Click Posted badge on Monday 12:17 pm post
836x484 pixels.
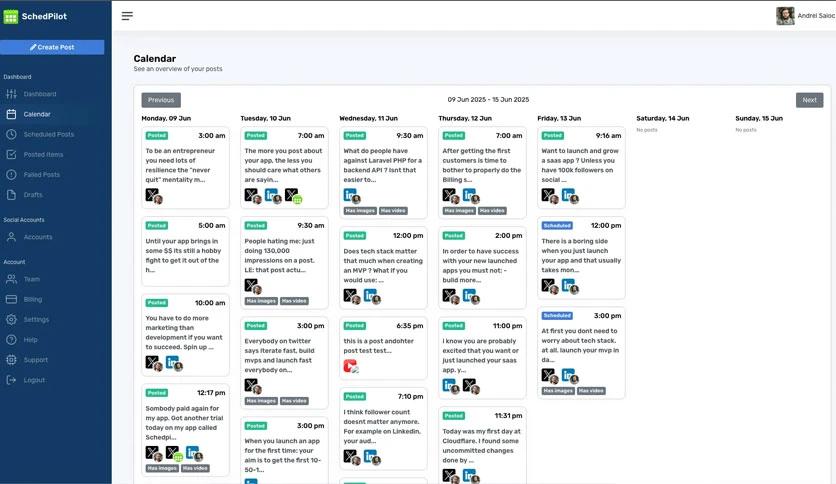pyautogui.click(x=157, y=393)
